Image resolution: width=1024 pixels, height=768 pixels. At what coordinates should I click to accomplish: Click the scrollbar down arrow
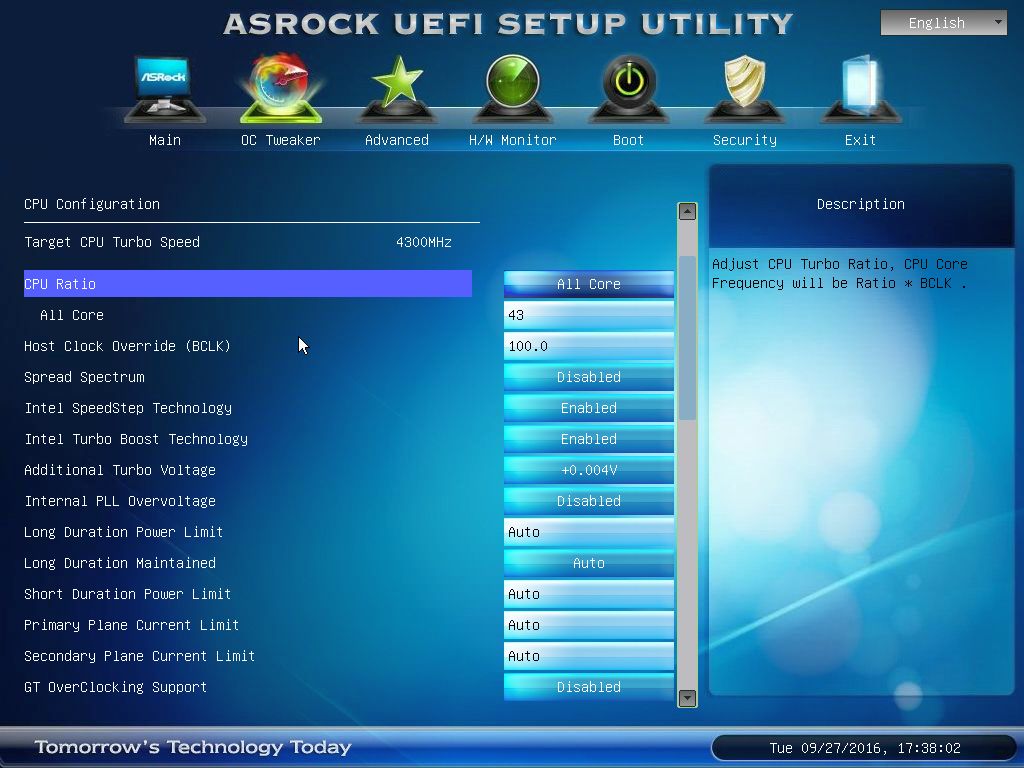click(x=687, y=698)
